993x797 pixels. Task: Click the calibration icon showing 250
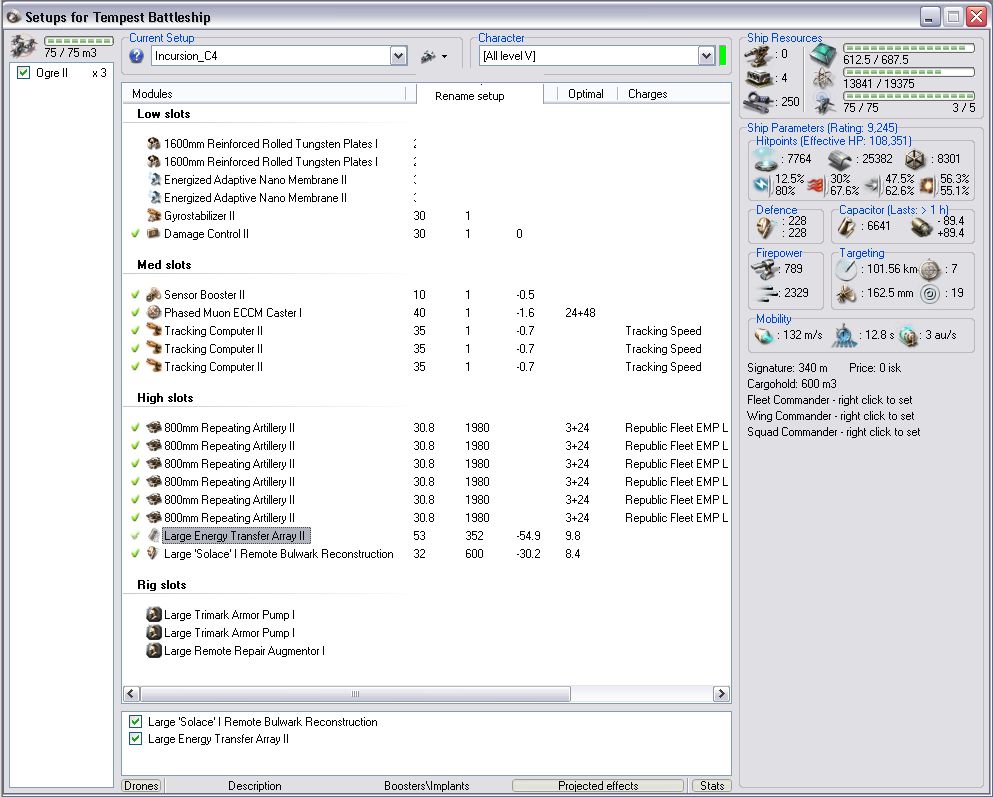(x=759, y=101)
